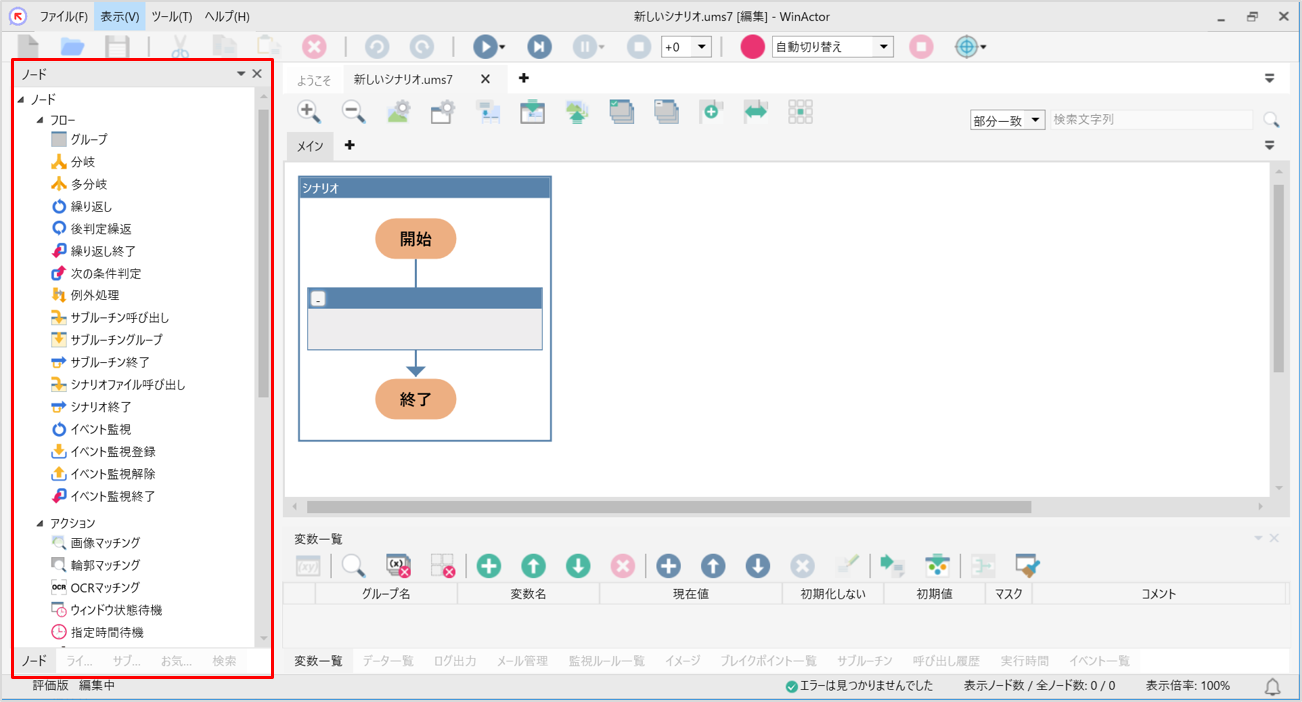This screenshot has height=702, width=1302.
Task: Start recording with the red record icon
Action: coord(752,46)
